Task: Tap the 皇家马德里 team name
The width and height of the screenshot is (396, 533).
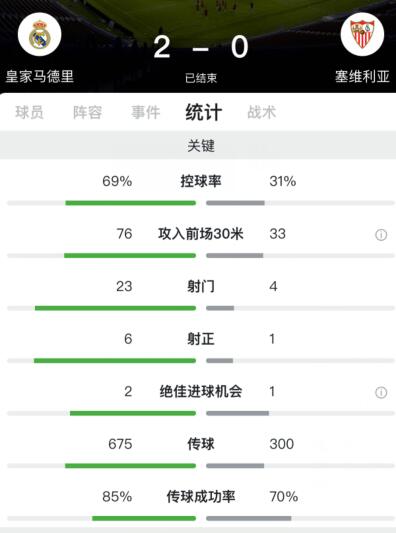Action: (40, 76)
